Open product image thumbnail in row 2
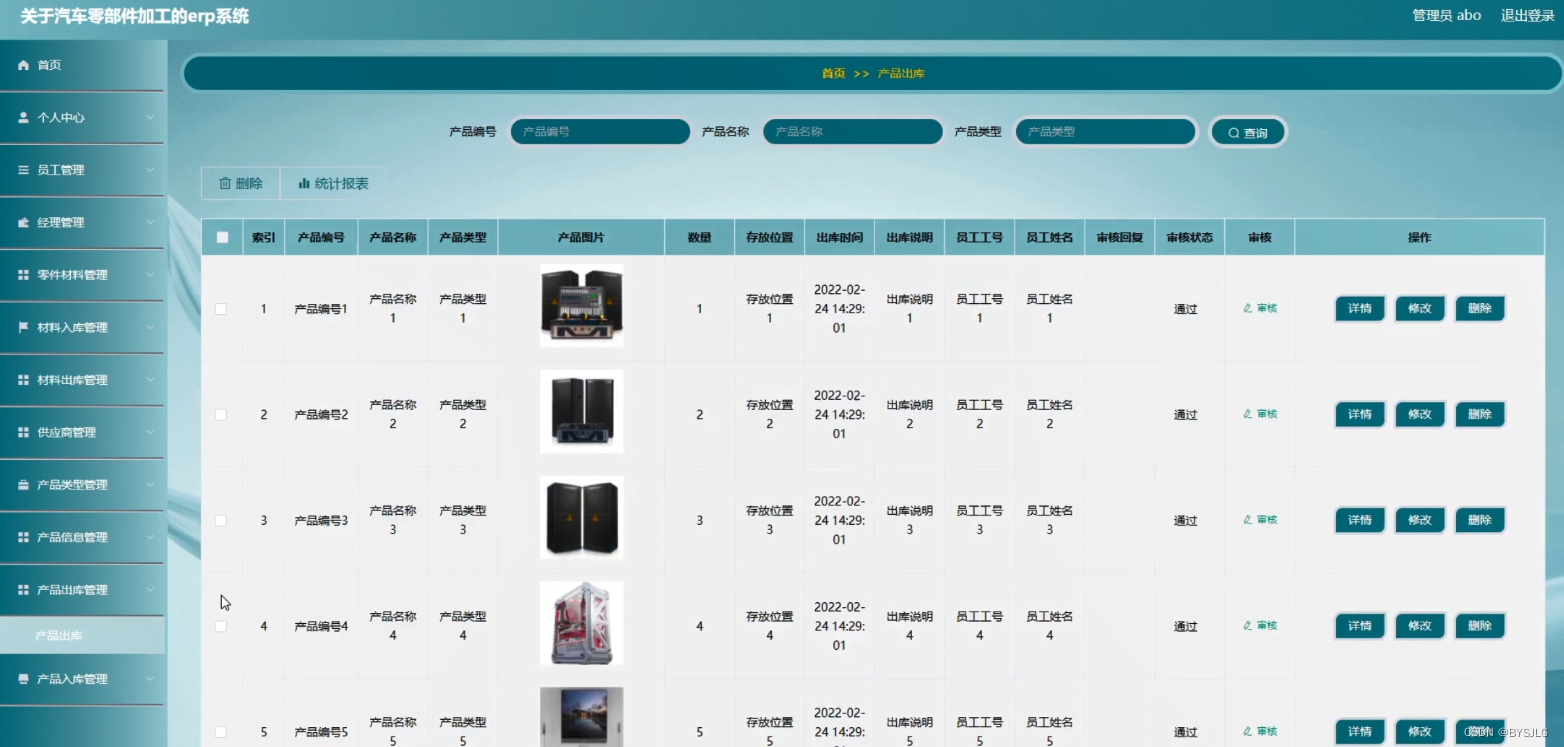 582,412
